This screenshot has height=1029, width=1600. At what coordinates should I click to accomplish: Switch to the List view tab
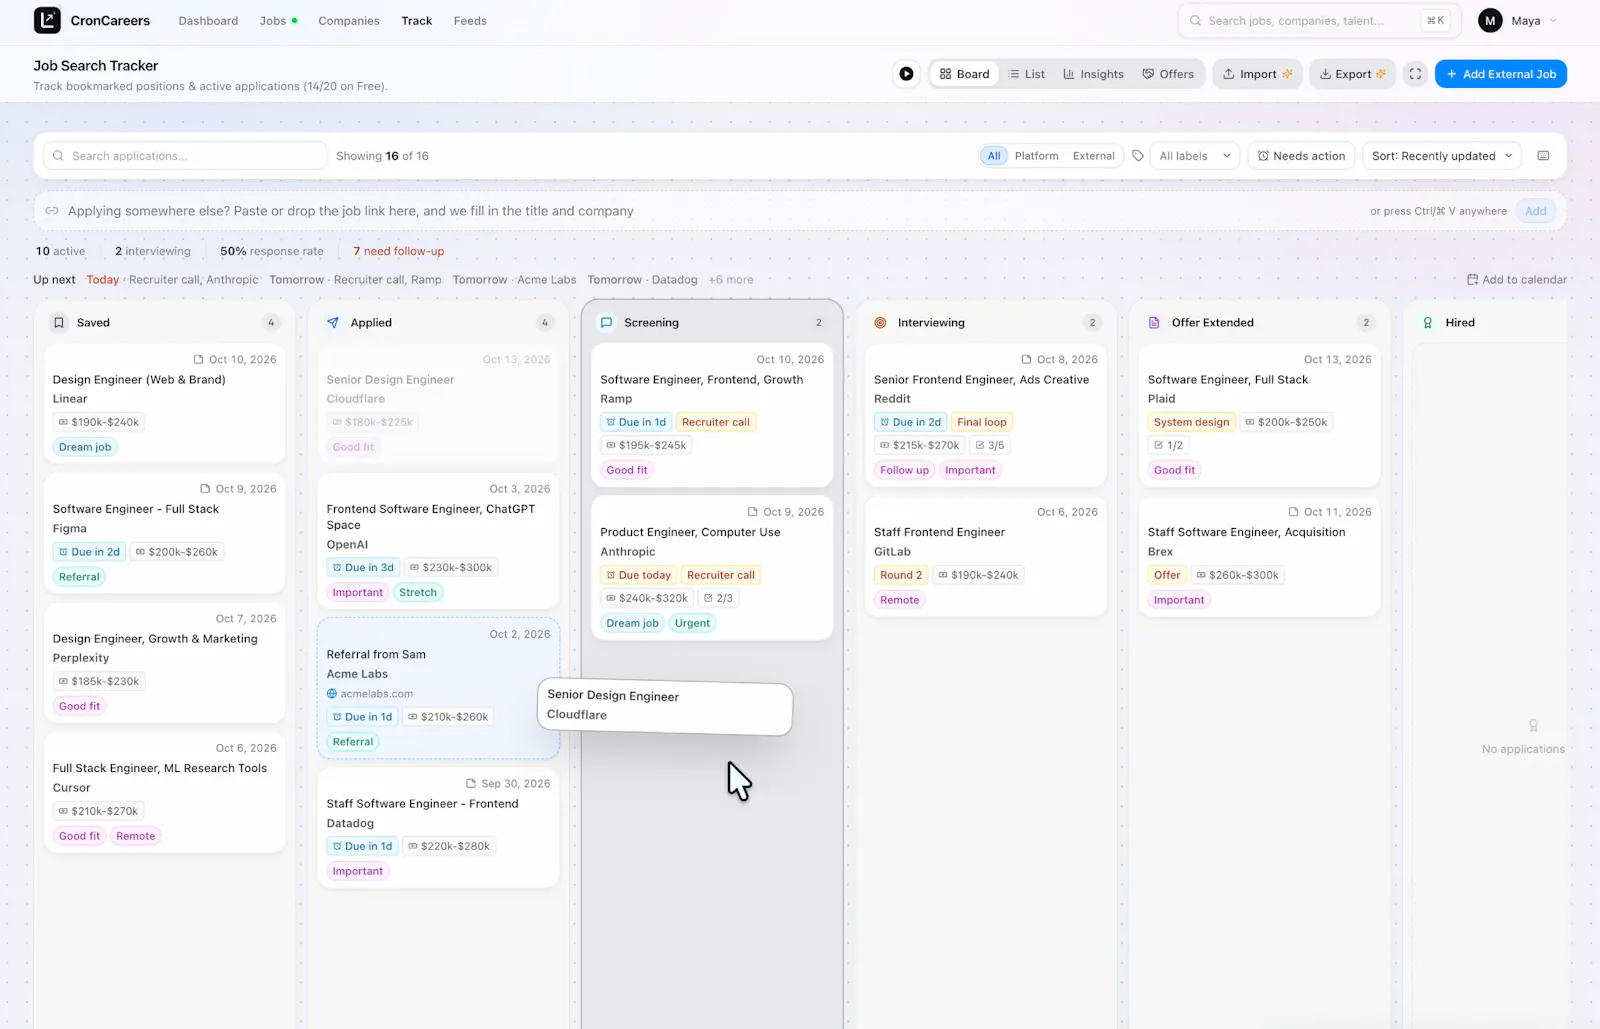click(x=1026, y=74)
